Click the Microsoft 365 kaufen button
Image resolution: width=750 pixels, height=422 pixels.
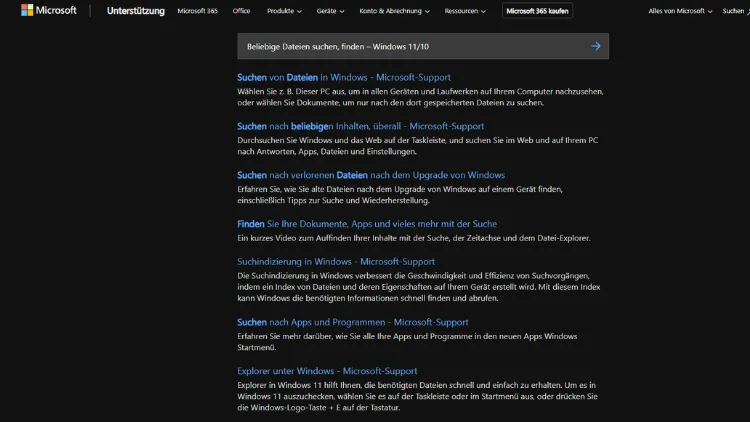[537, 11]
